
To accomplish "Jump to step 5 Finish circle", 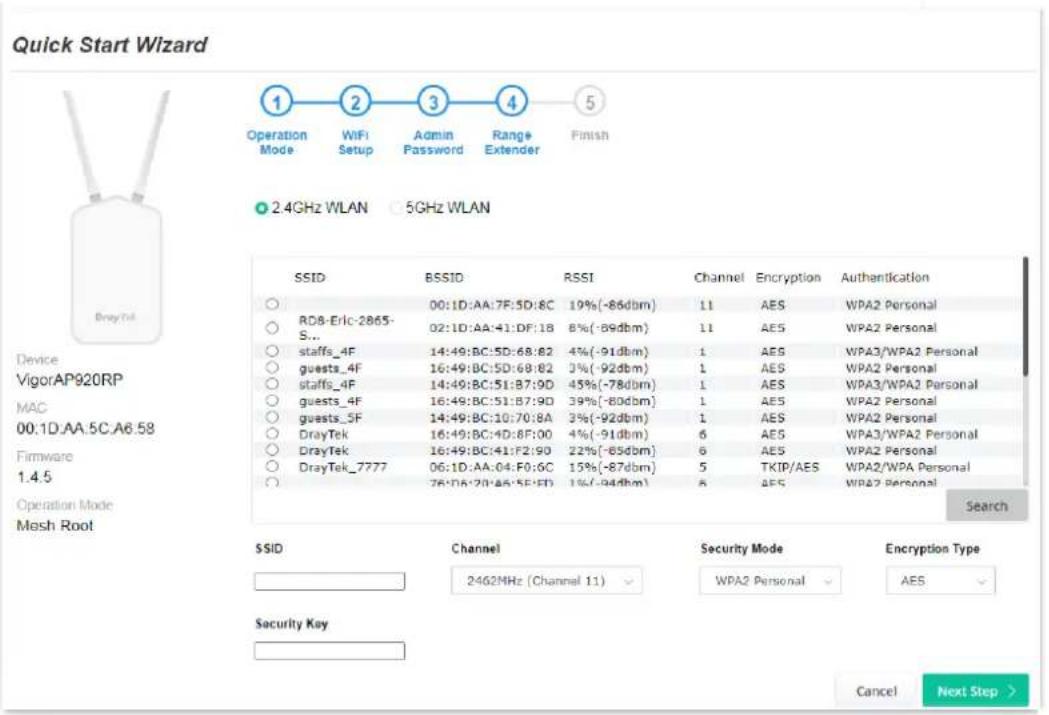I will (x=589, y=102).
